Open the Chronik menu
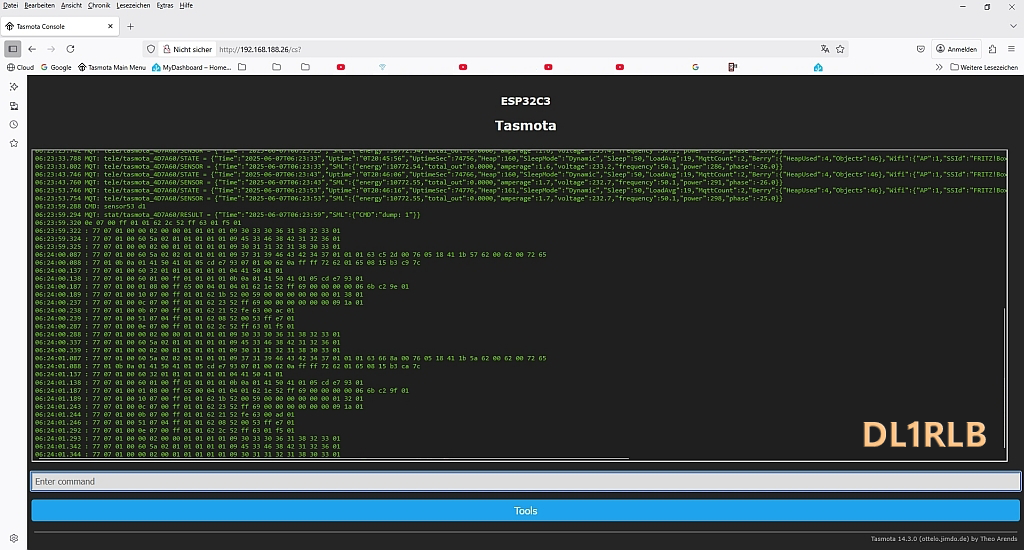The image size is (1024, 550). [x=99, y=5]
